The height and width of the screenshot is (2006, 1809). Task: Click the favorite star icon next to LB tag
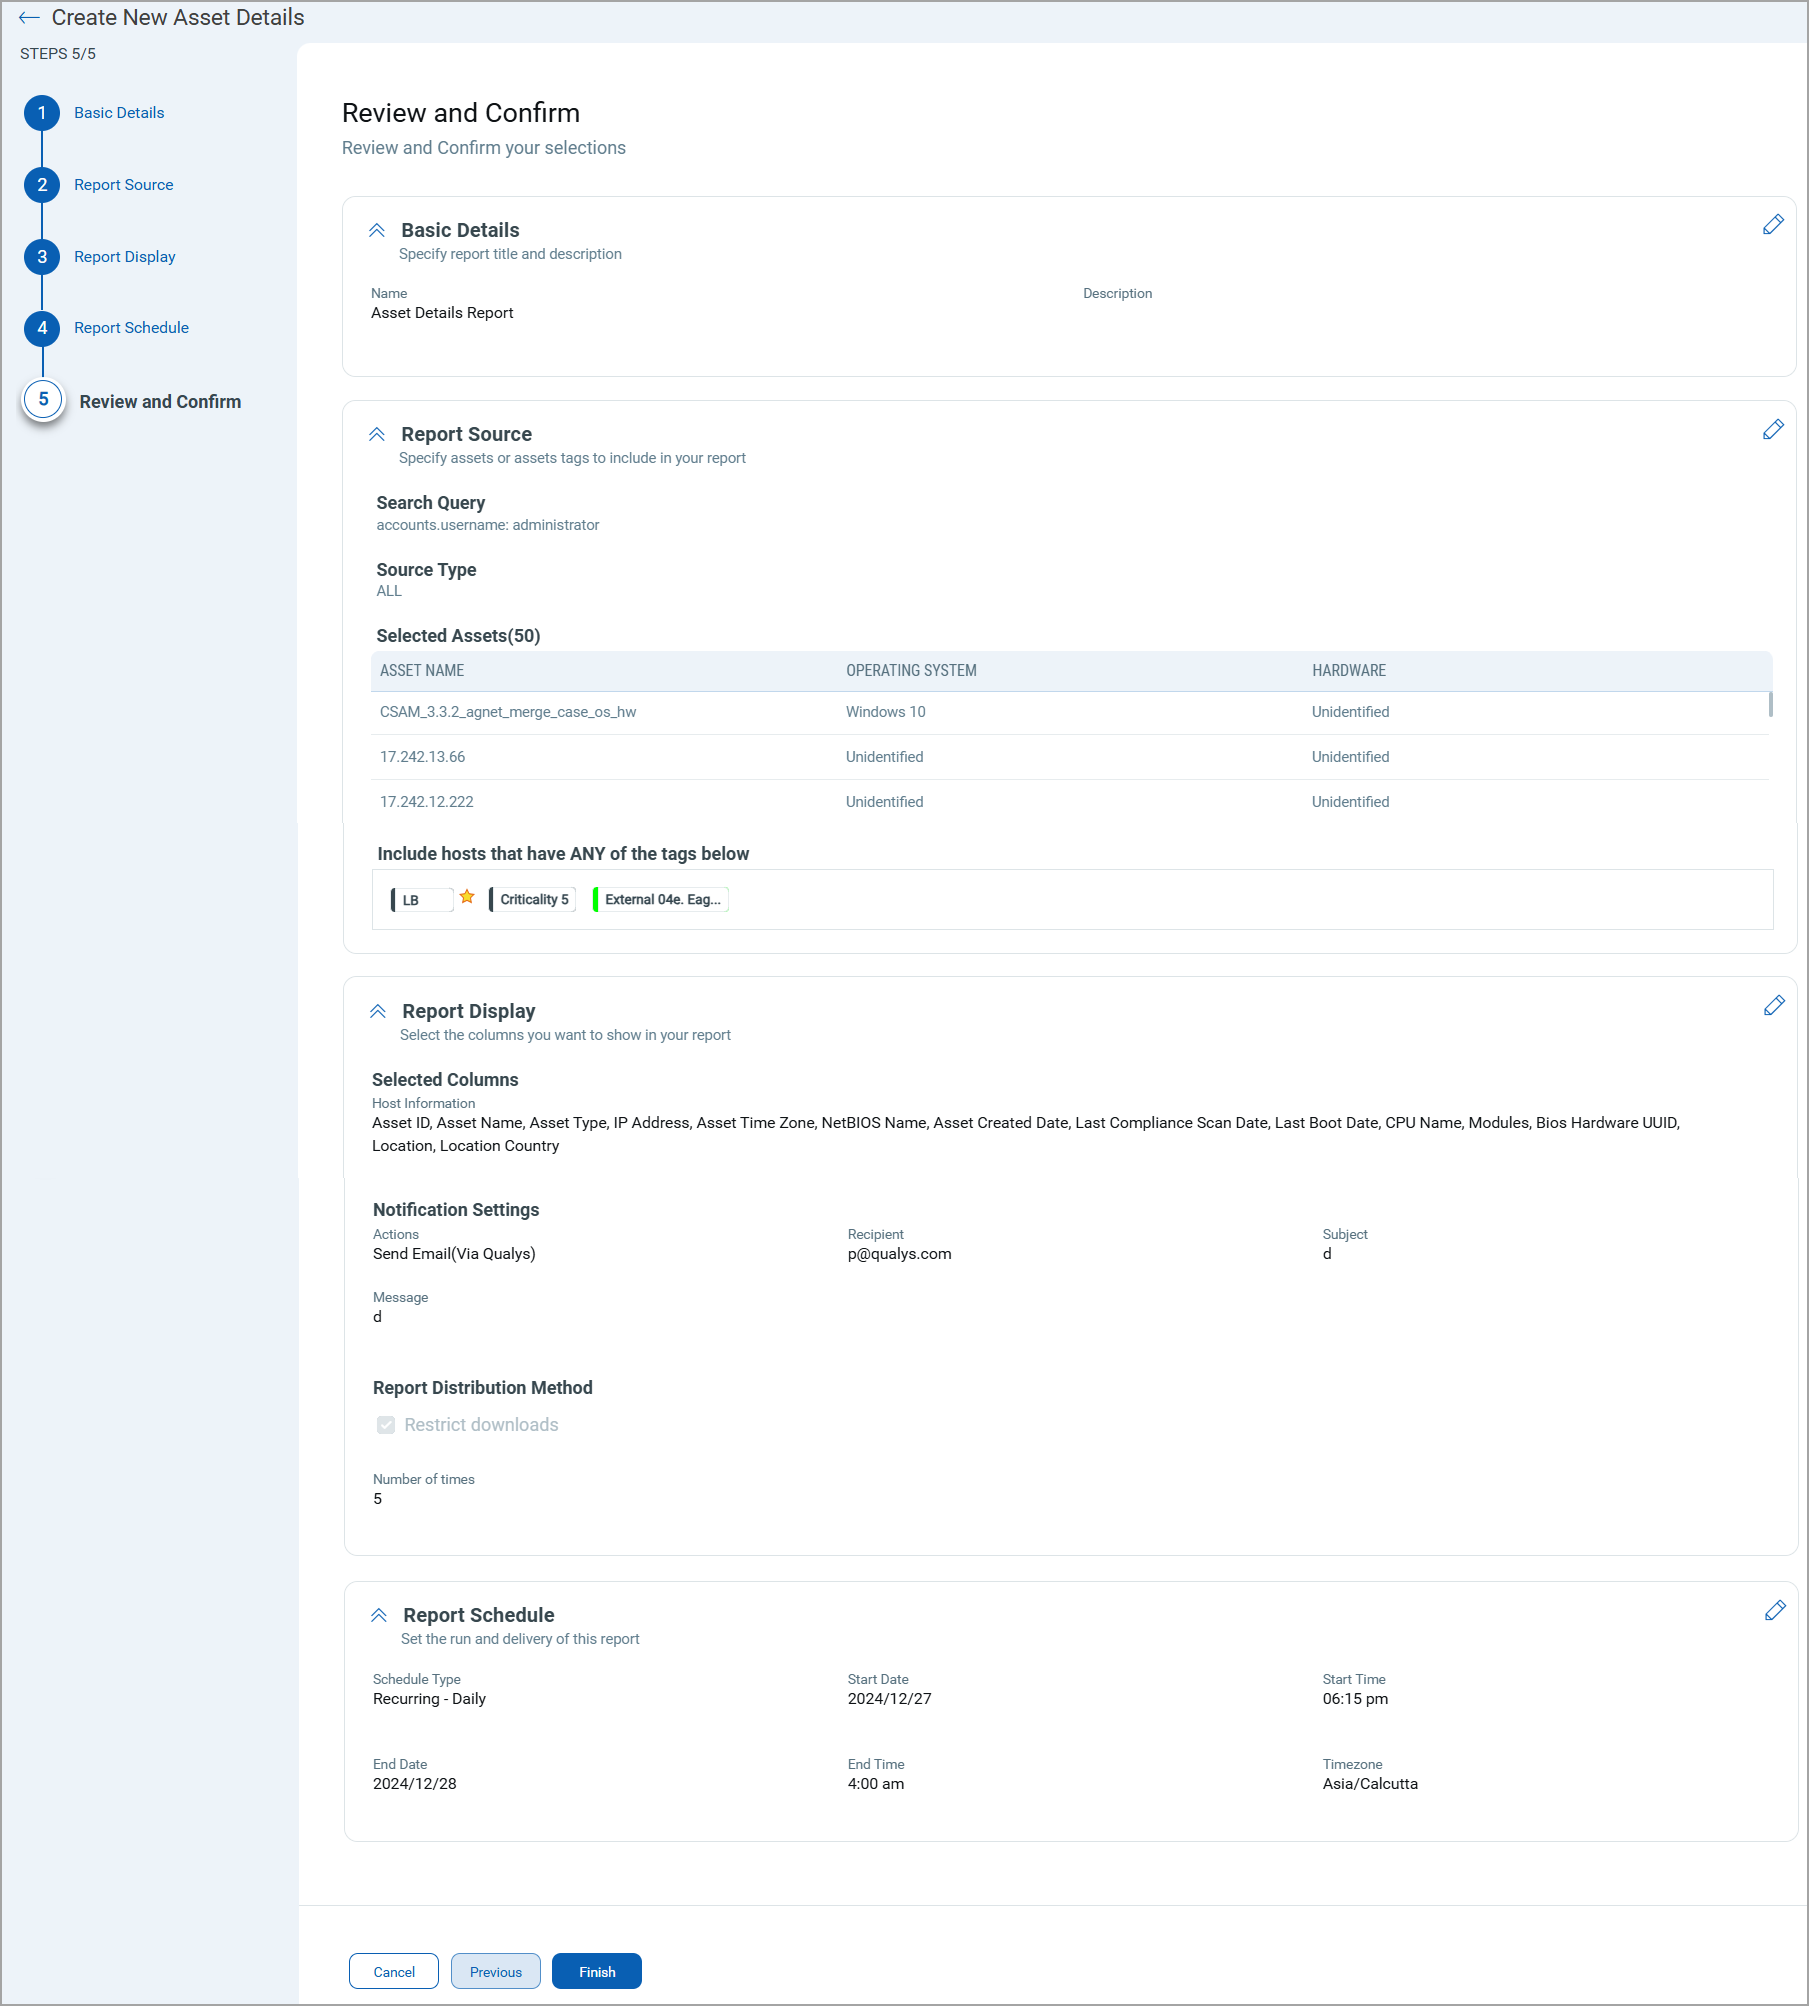tap(467, 897)
